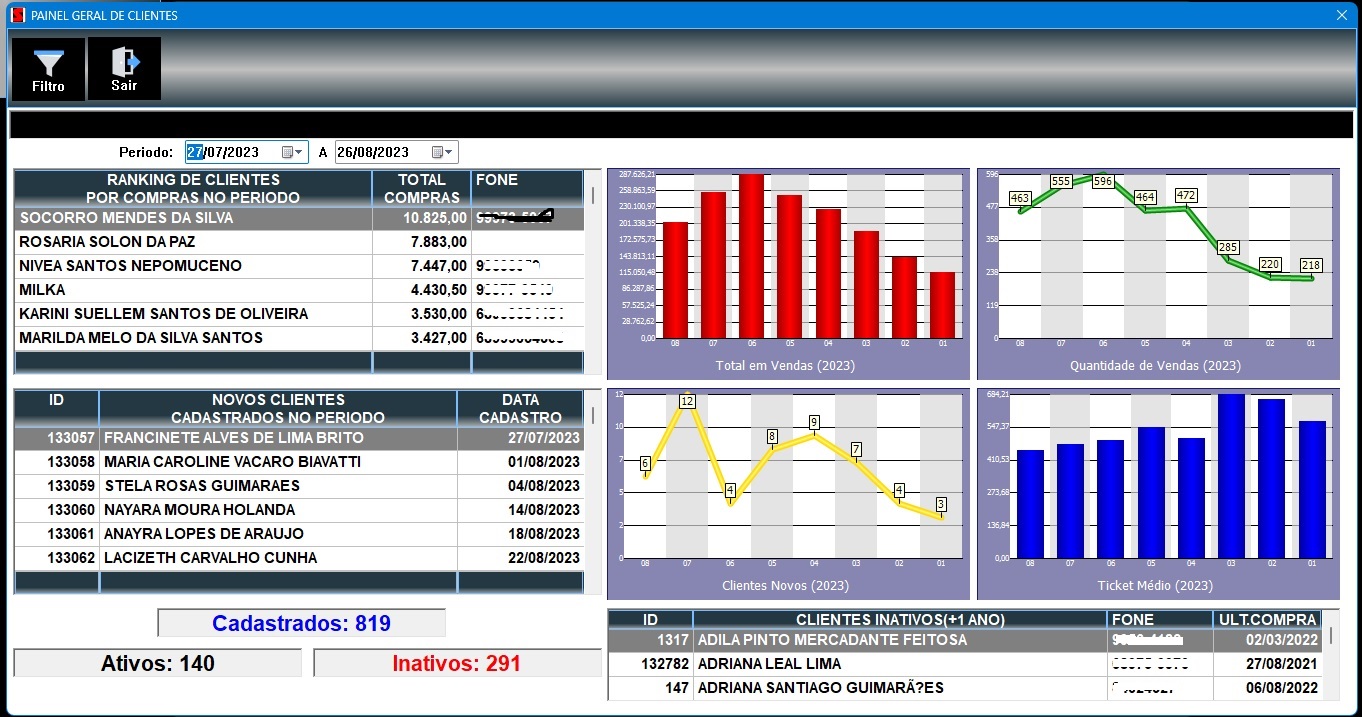Click the Clientes Novos (2023) chart
This screenshot has height=717, width=1362.
788,493
